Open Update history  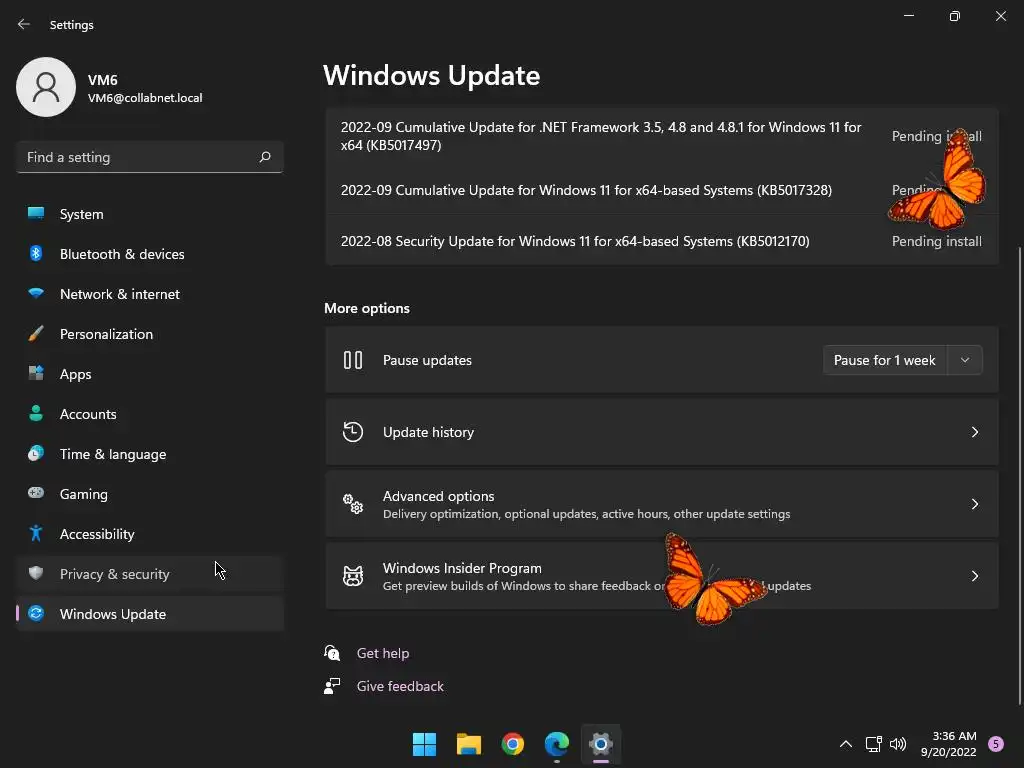[662, 432]
